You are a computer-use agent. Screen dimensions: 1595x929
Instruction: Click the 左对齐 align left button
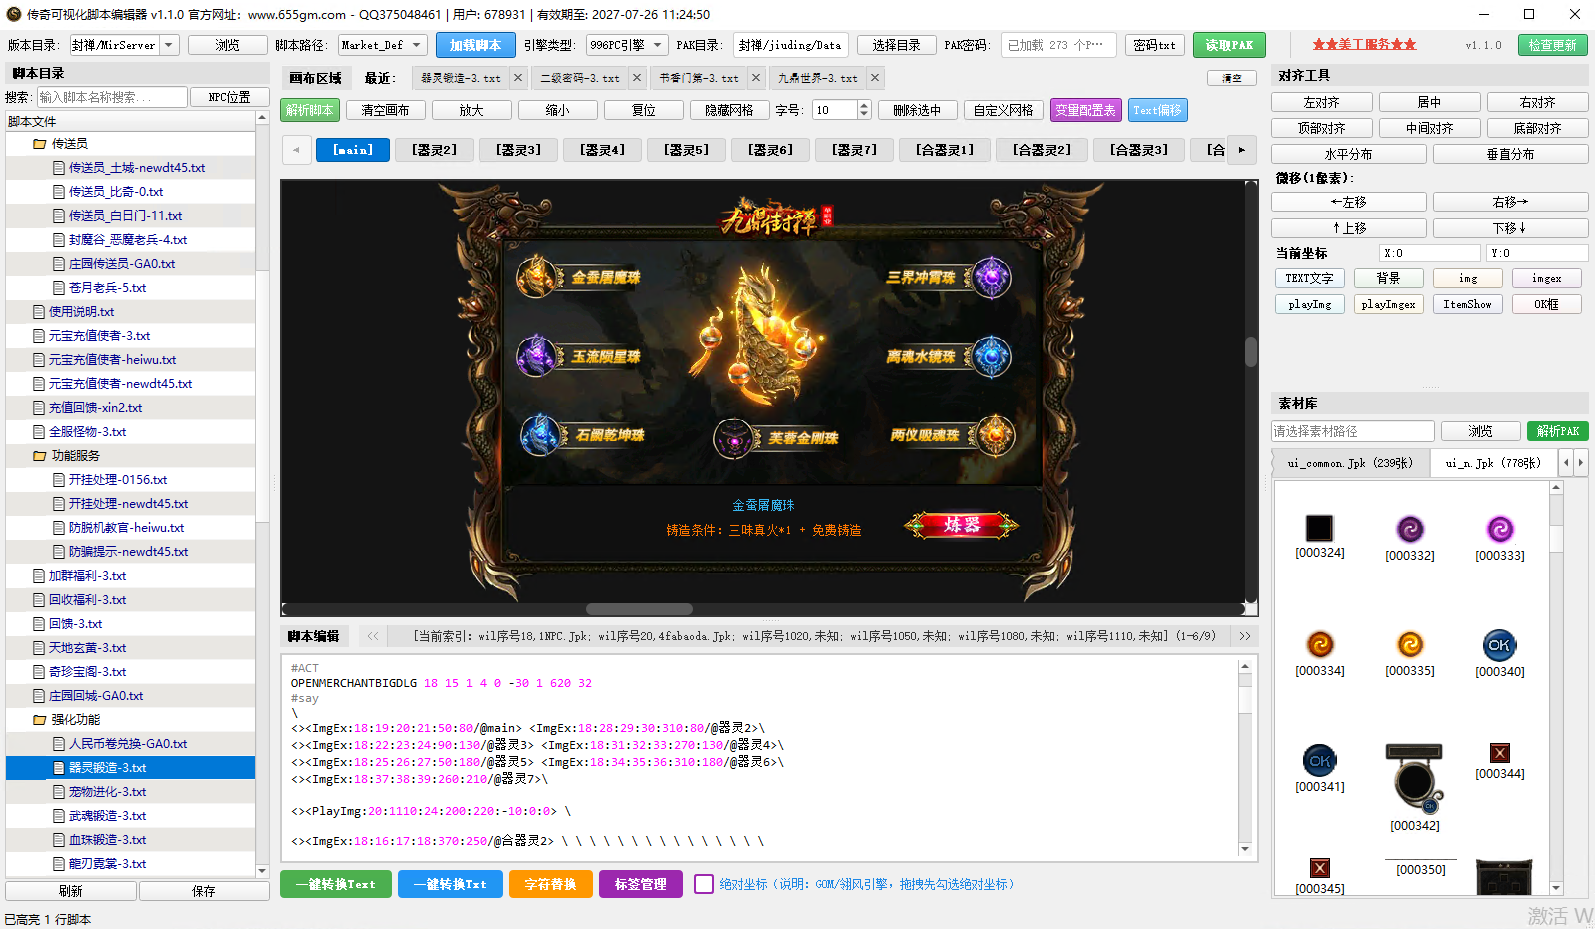(1321, 102)
